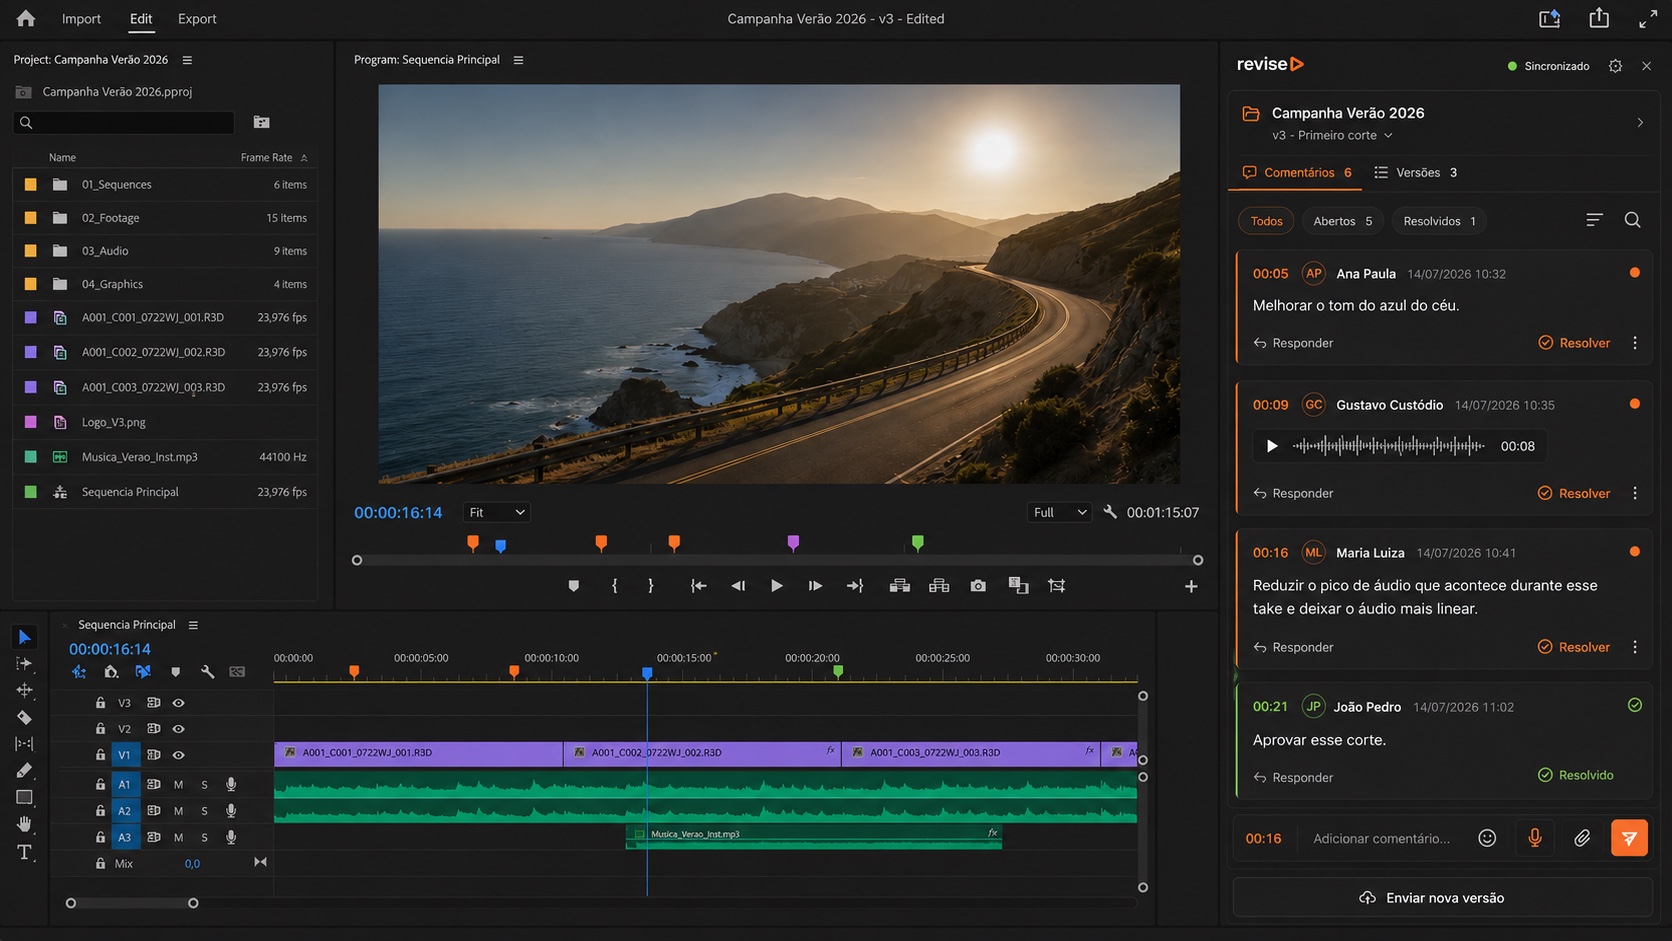
Task: Jump to In point button
Action: [x=698, y=586]
